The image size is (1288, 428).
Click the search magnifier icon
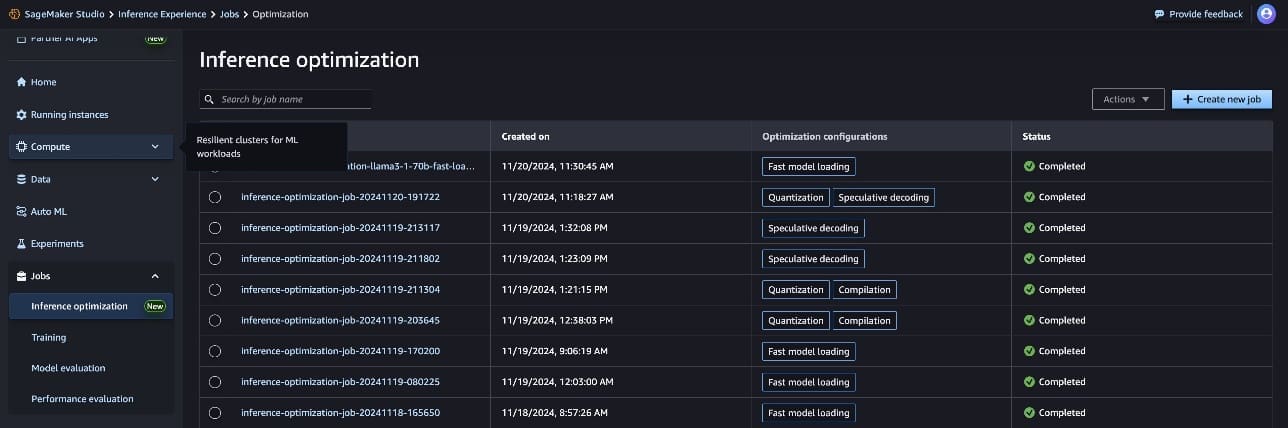(209, 100)
